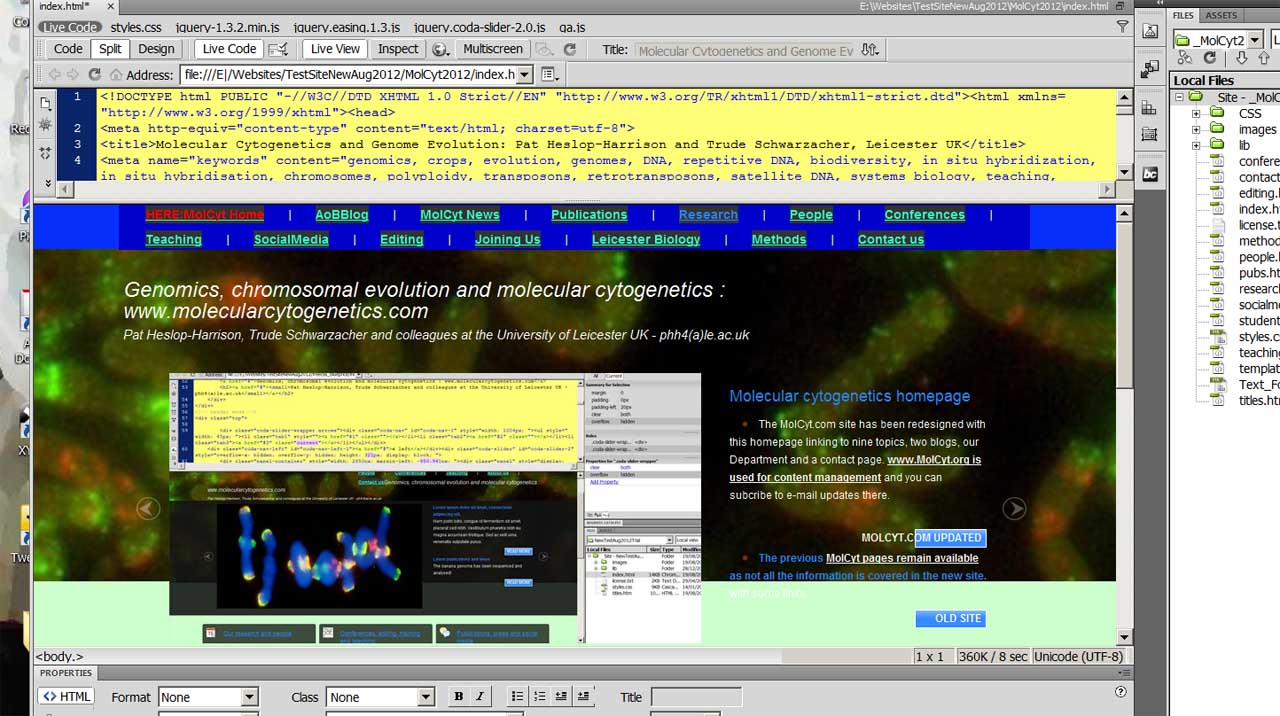
Task: Click the Italic formatting button in Properties
Action: [x=480, y=697]
